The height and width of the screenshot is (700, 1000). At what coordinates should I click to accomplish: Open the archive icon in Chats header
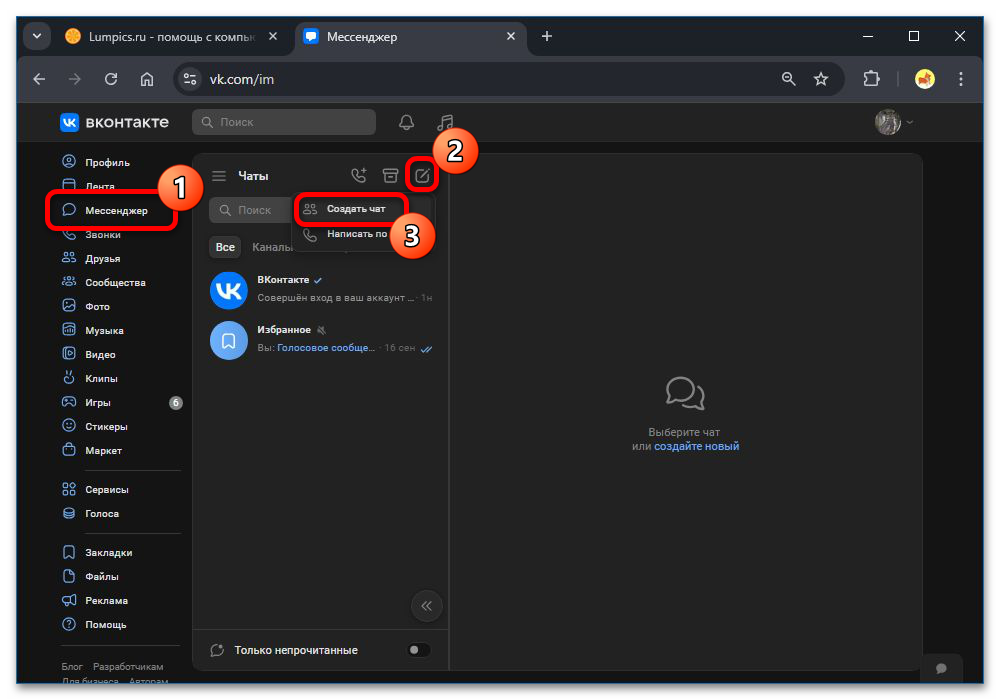point(390,175)
